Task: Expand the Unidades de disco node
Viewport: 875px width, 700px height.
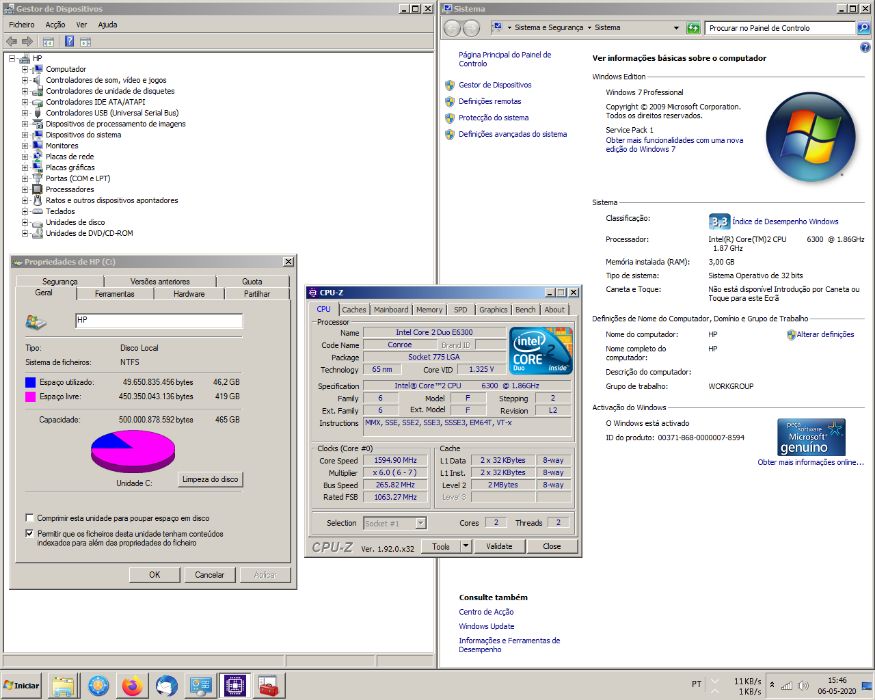Action: tap(25, 222)
